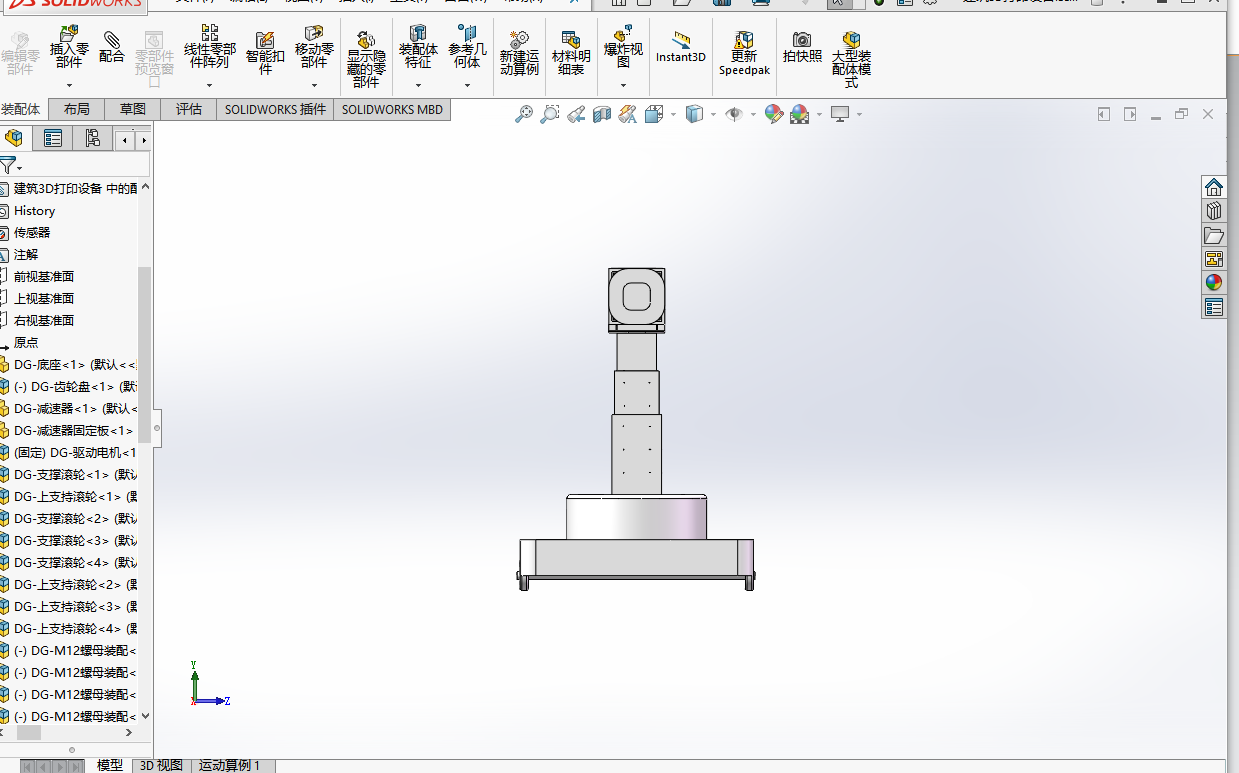Open SOLIDWORKS MBD tab
Viewport: 1239px width, 773px height.
pyautogui.click(x=392, y=109)
